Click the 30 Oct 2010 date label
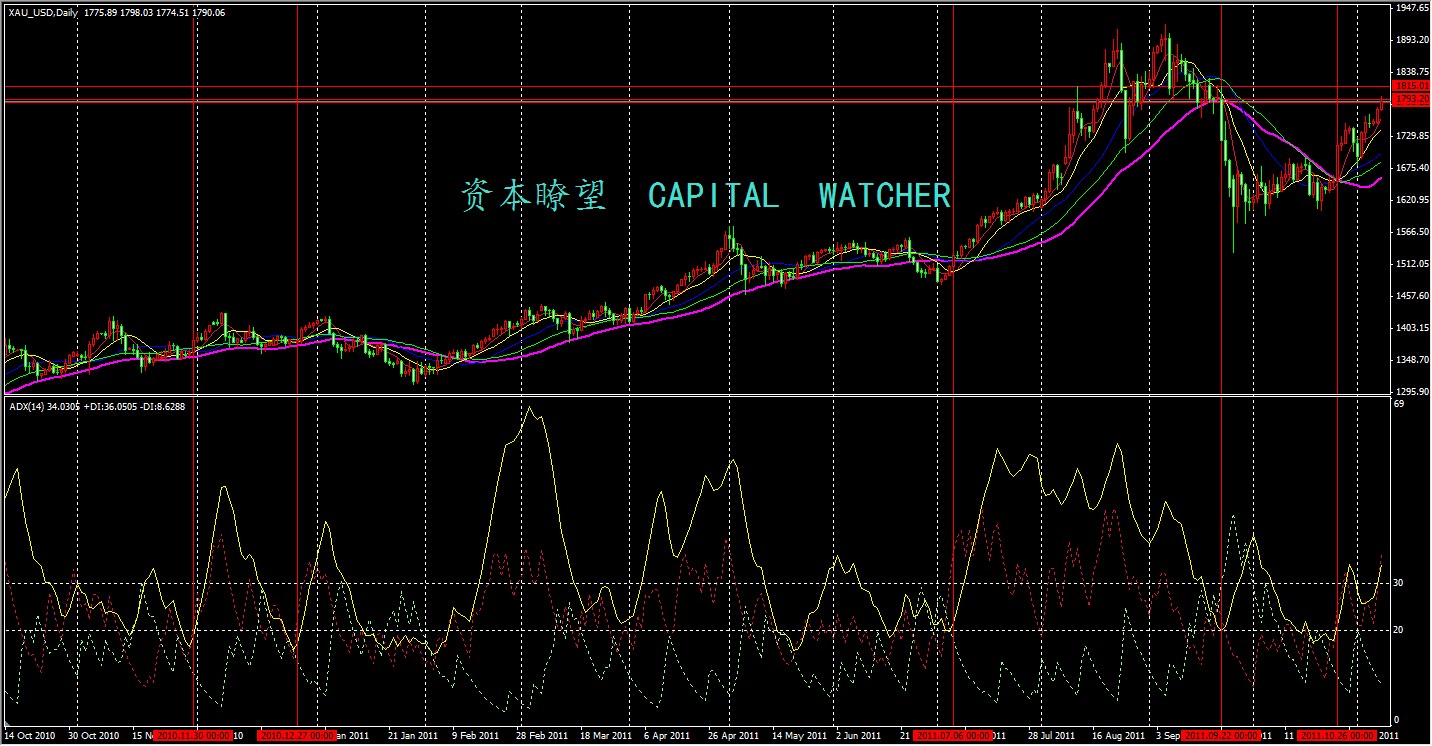1432x746 pixels. (93, 736)
